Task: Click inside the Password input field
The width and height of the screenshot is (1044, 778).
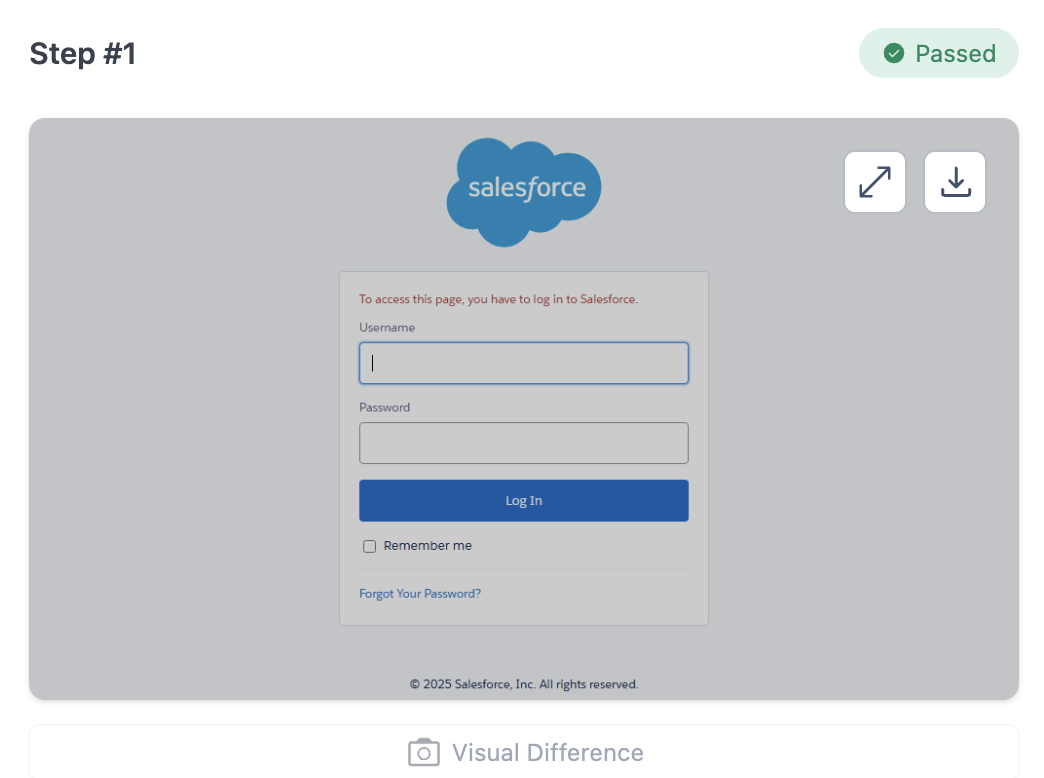Action: click(x=523, y=443)
